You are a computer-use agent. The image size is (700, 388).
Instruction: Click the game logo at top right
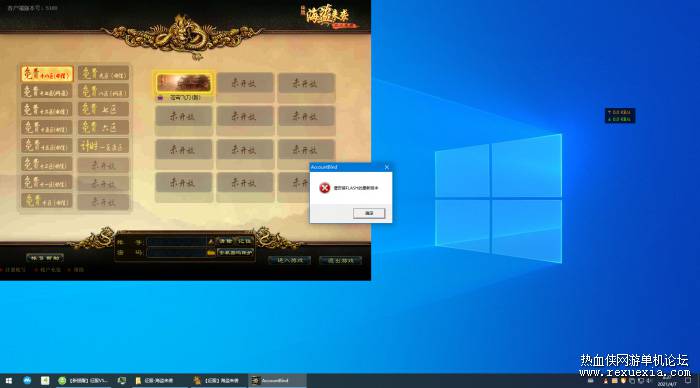330,17
